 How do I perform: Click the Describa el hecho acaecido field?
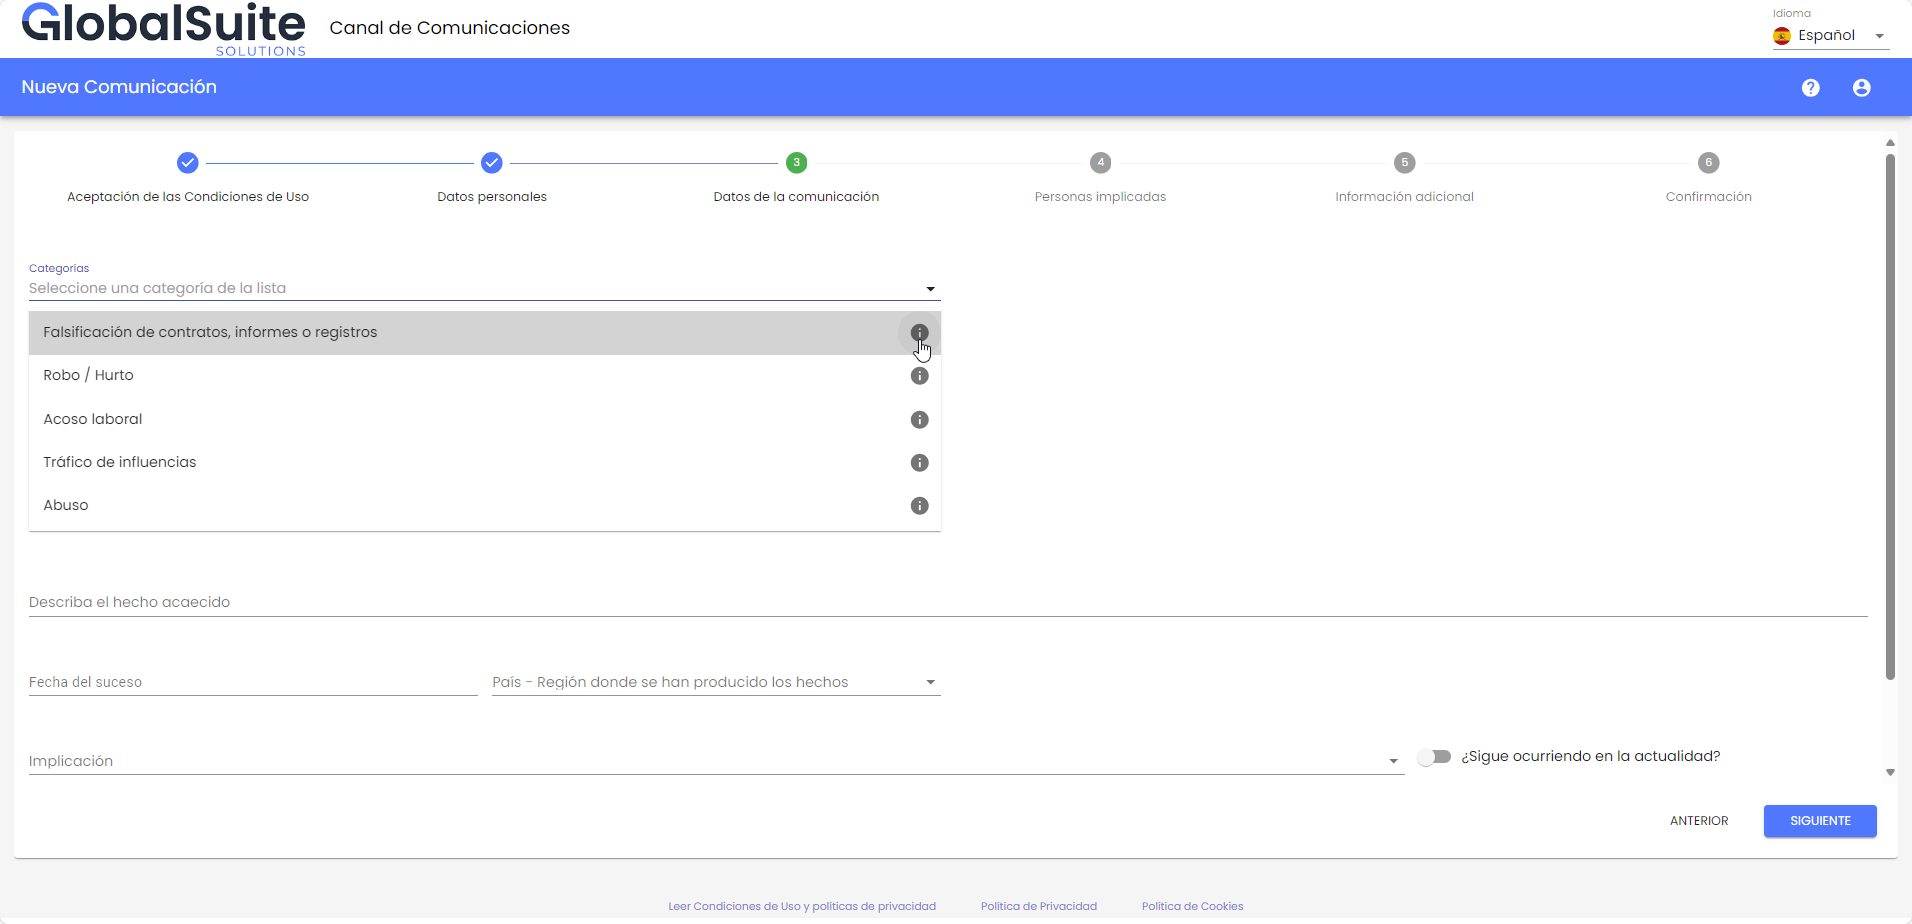(x=947, y=602)
